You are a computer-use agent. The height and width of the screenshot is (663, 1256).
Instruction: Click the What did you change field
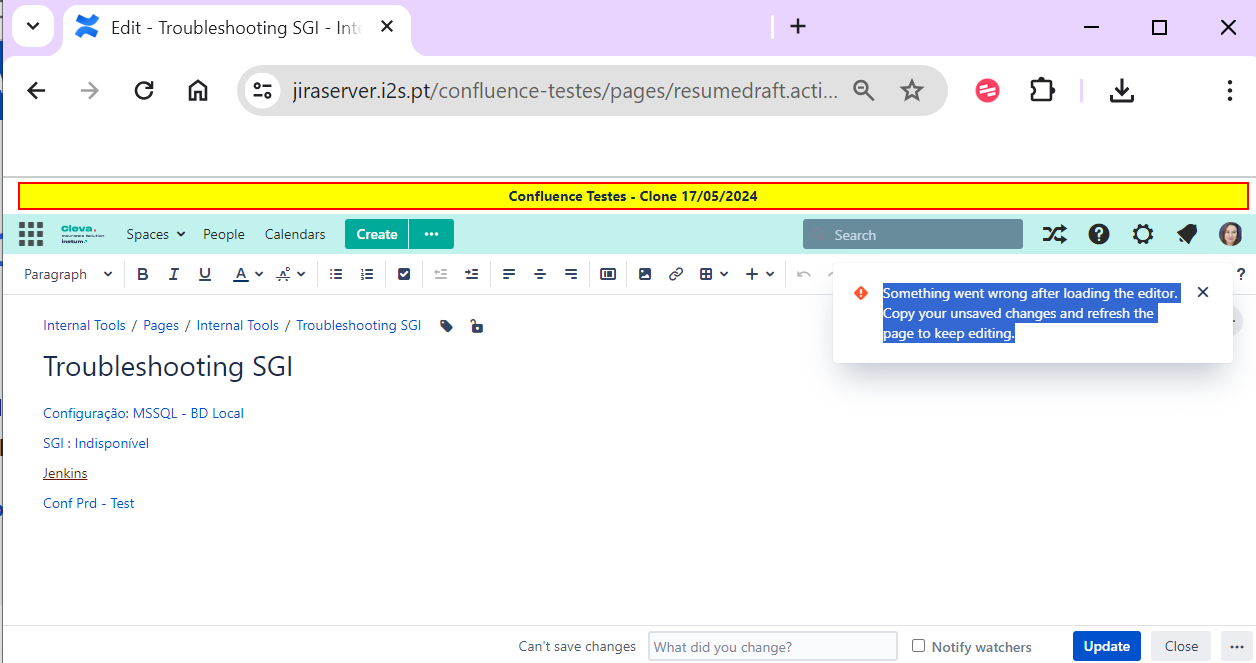click(x=773, y=647)
